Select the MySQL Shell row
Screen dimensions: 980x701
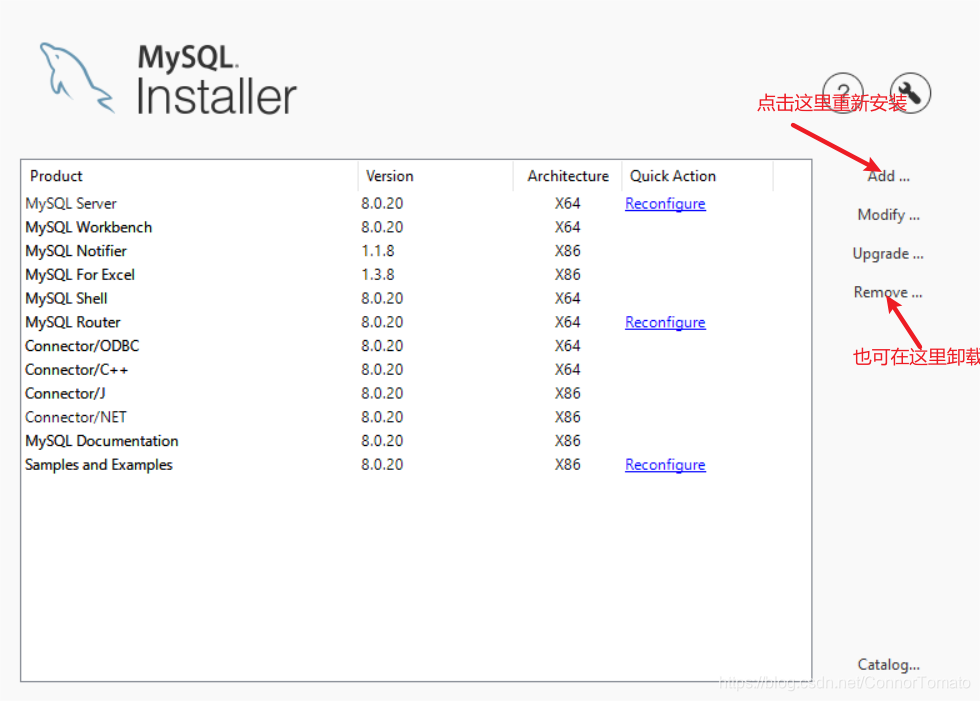click(x=416, y=299)
